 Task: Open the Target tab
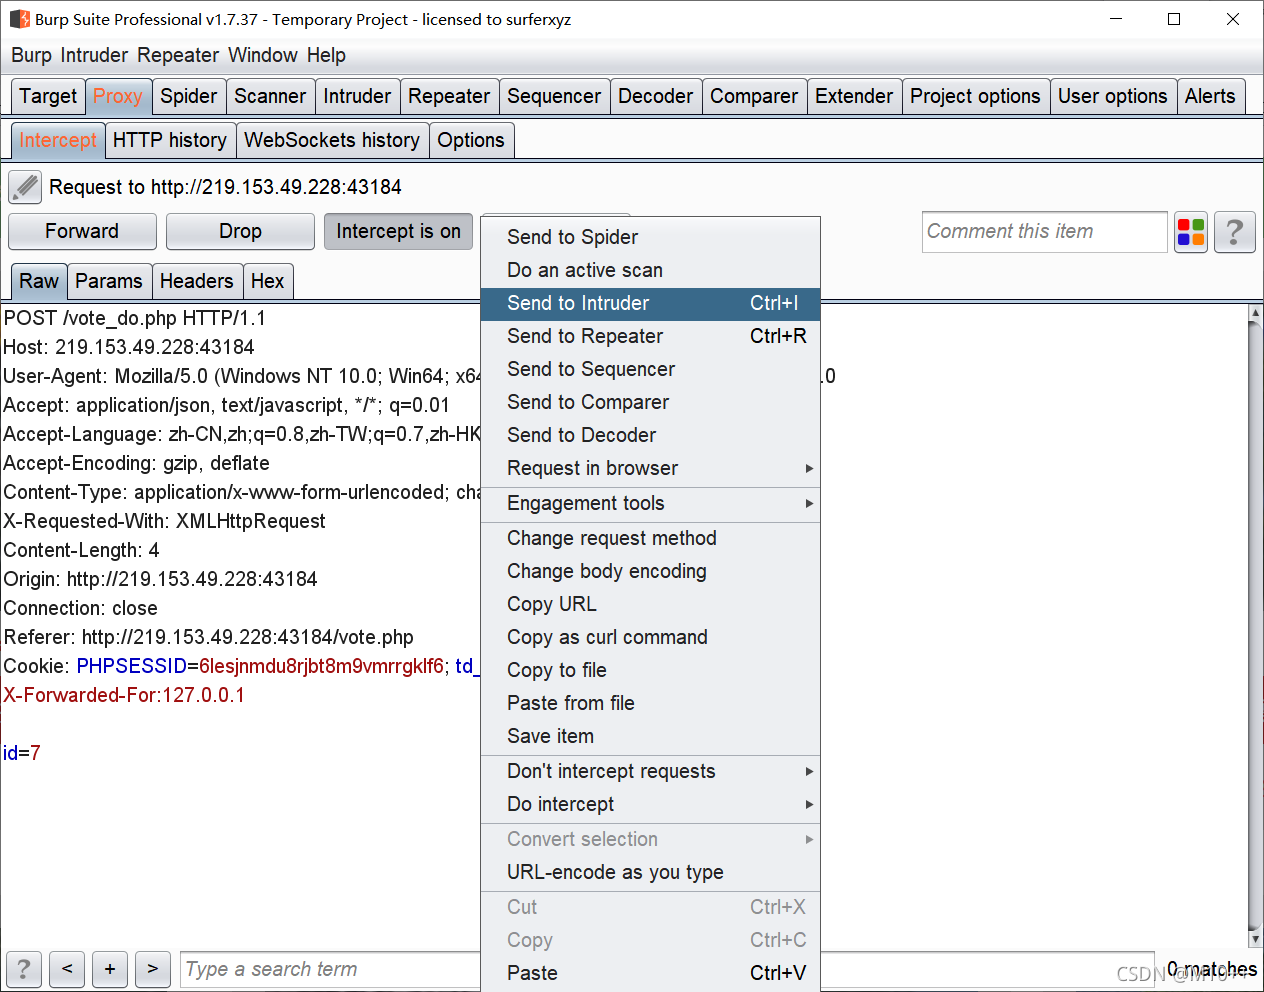tap(48, 96)
